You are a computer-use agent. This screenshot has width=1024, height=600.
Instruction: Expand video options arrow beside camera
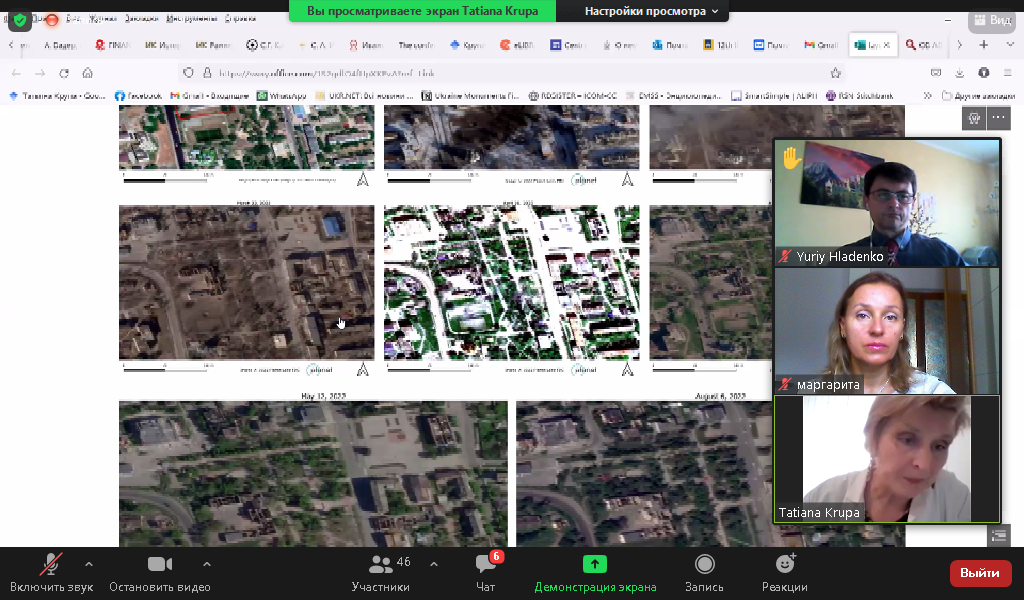[207, 564]
